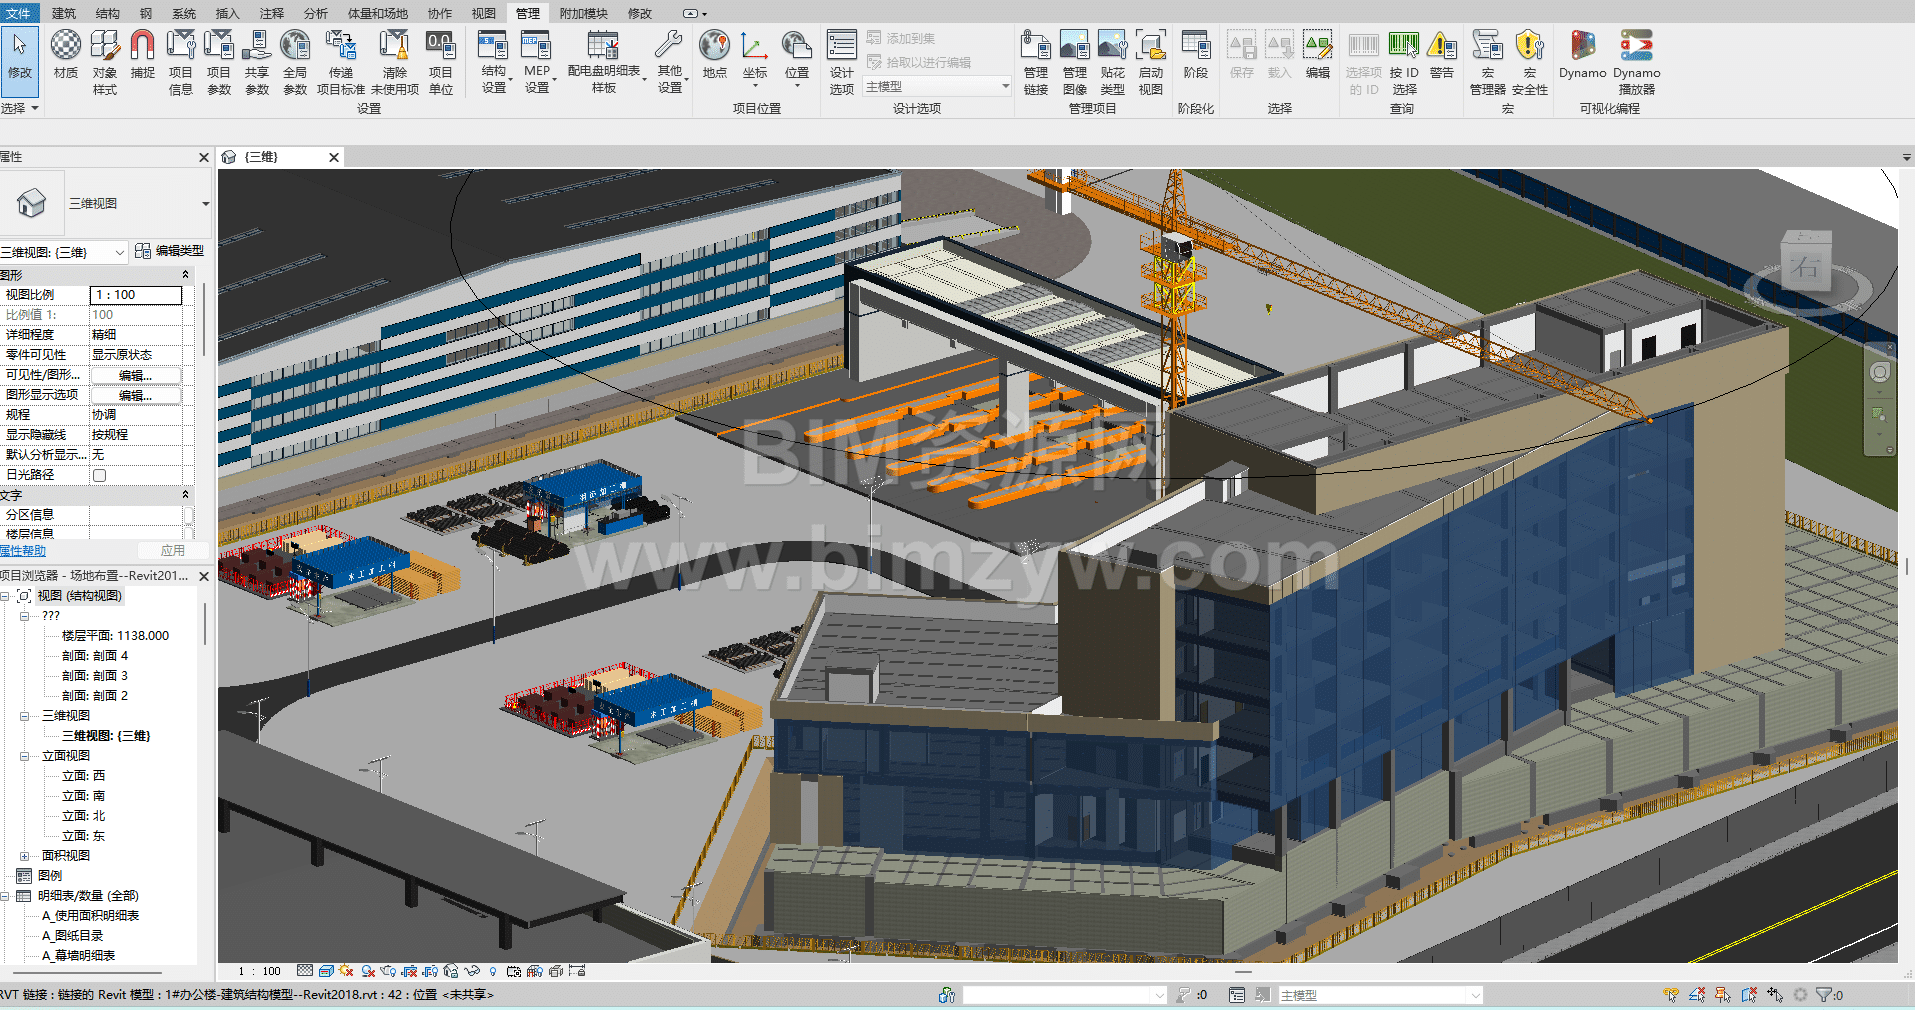Viewport: 1915px width, 1010px height.
Task: Switch to the 注释 ribbon tab
Action: click(271, 13)
